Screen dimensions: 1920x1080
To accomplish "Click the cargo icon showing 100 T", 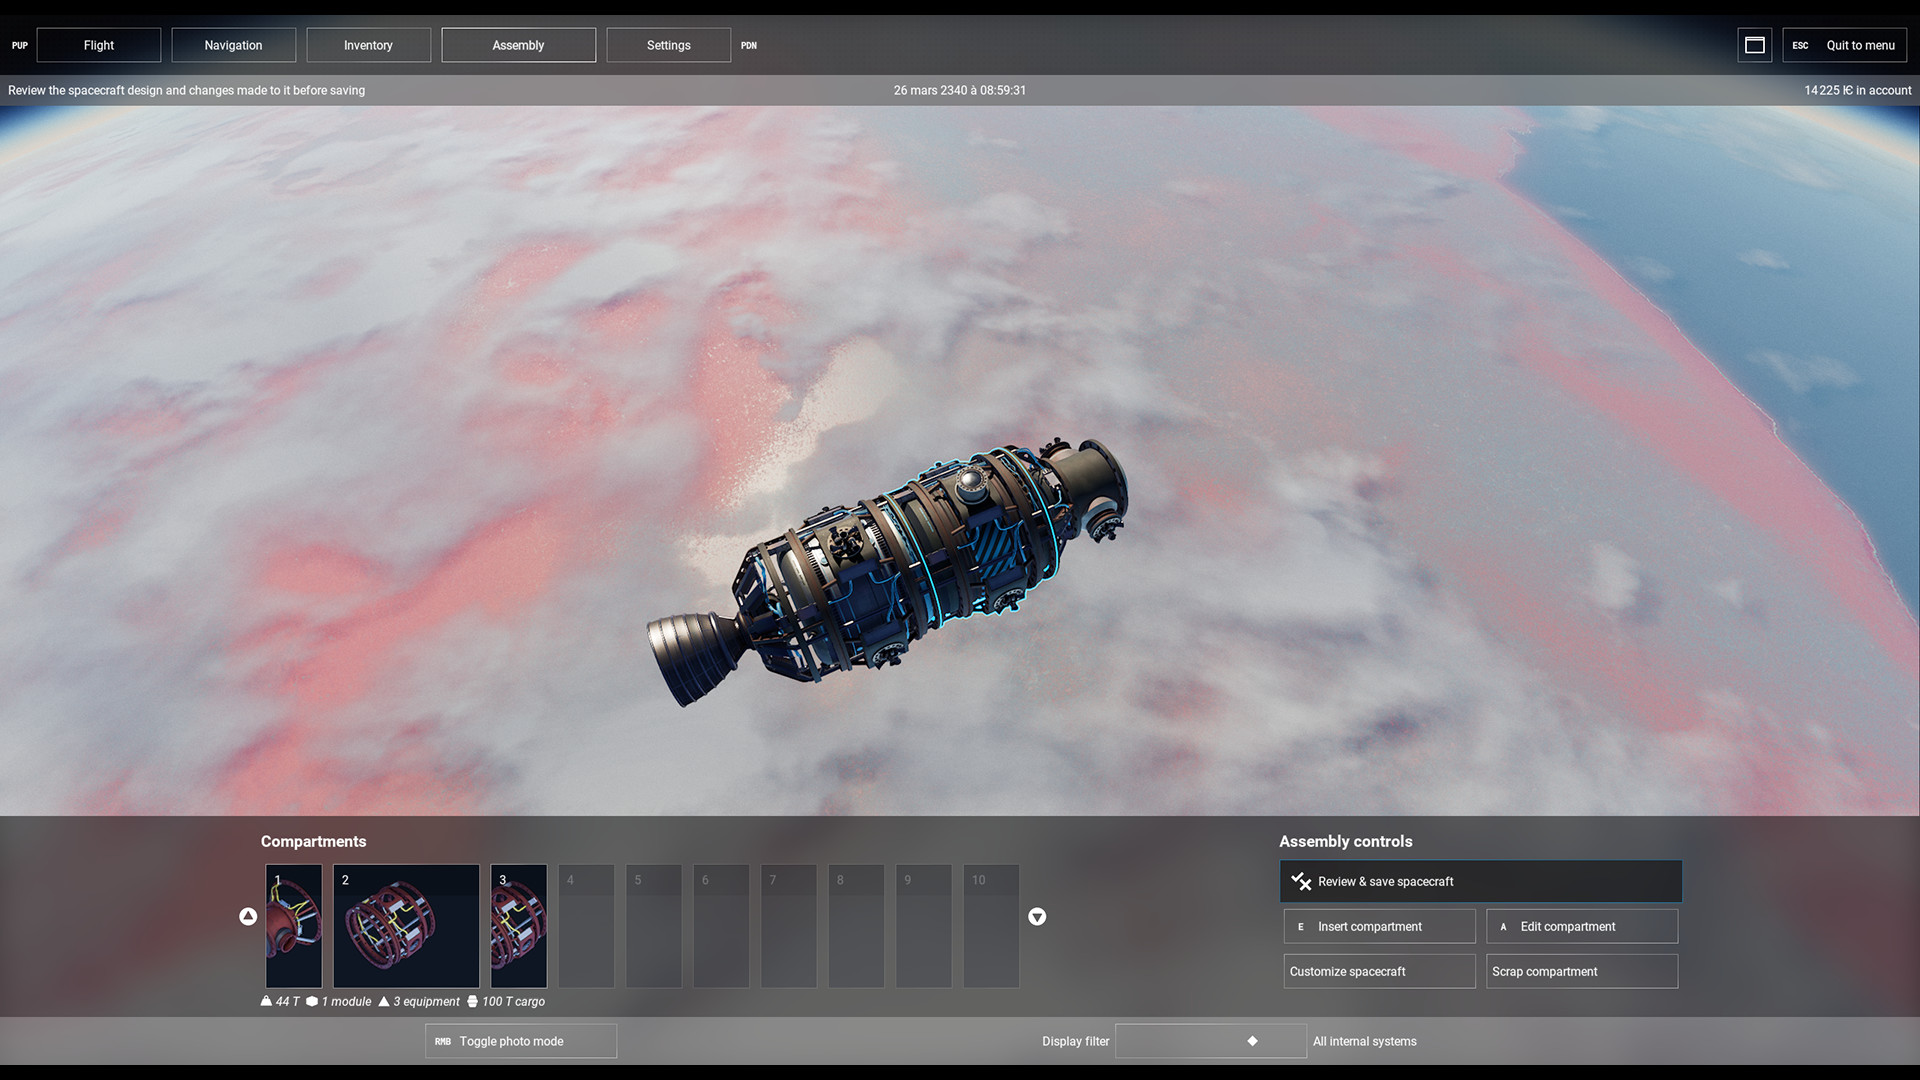I will click(472, 1001).
